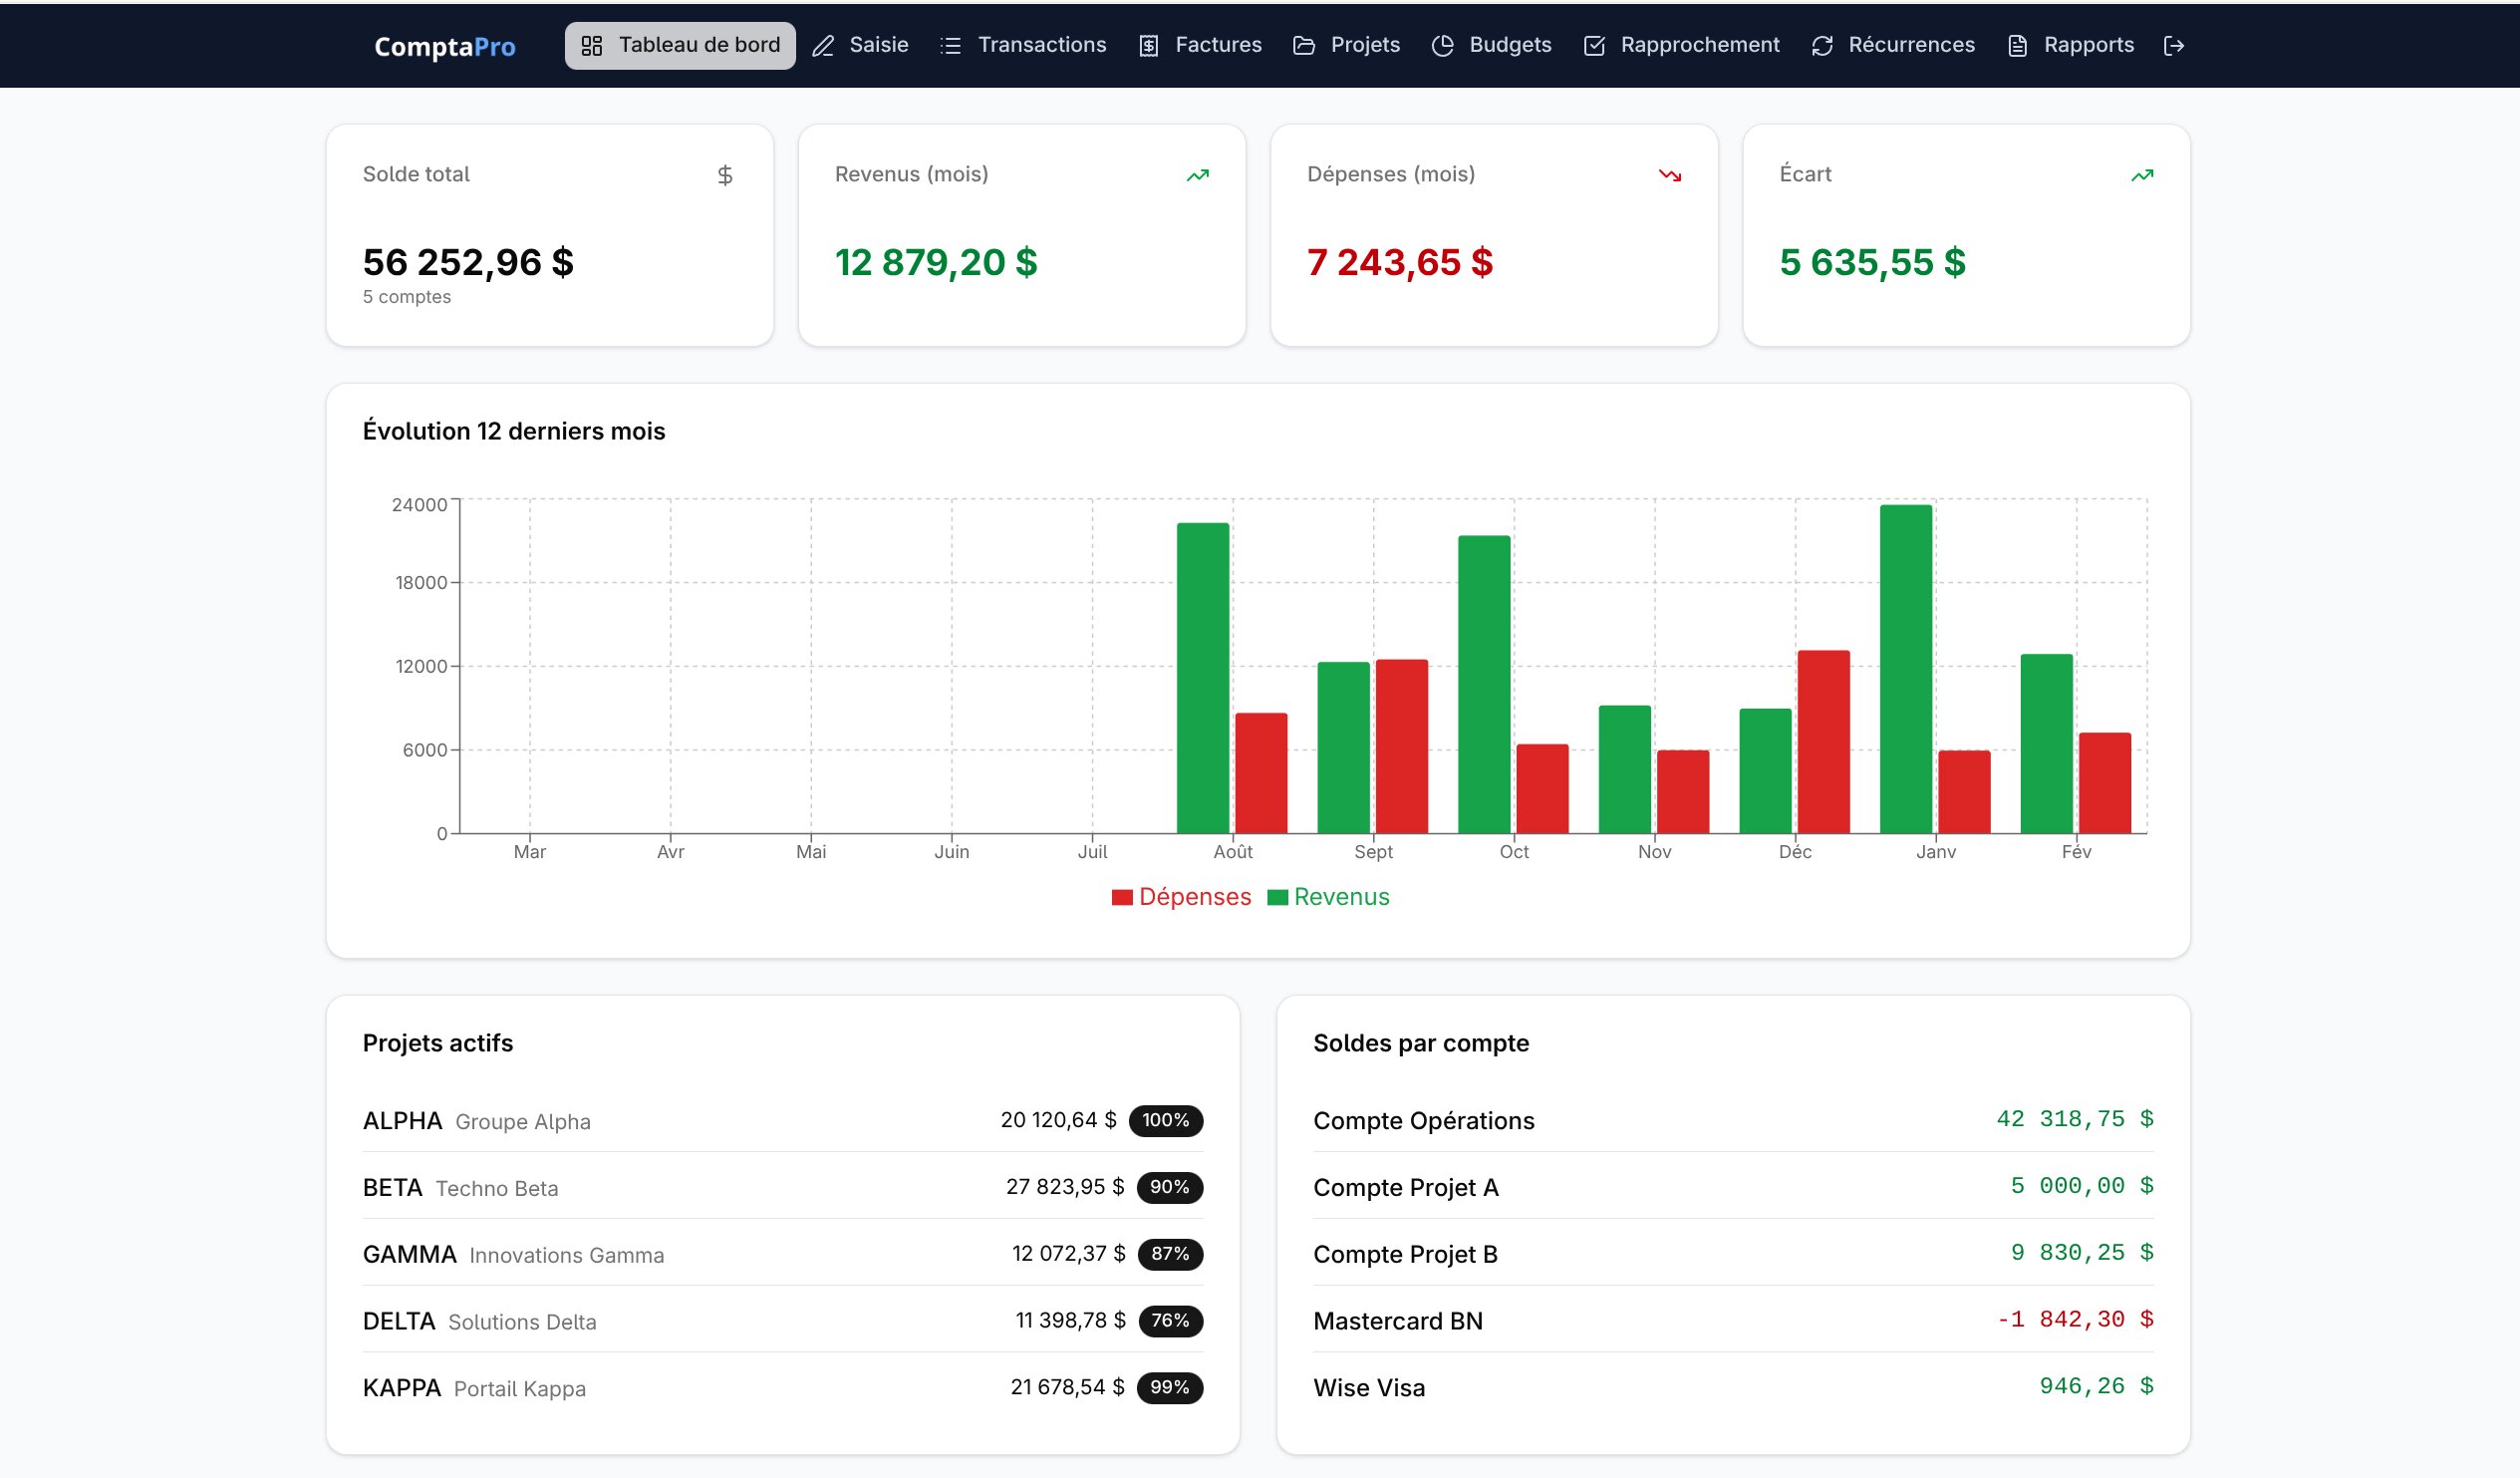Click the ComptaPro logo
The image size is (2520, 1478).
[x=445, y=47]
